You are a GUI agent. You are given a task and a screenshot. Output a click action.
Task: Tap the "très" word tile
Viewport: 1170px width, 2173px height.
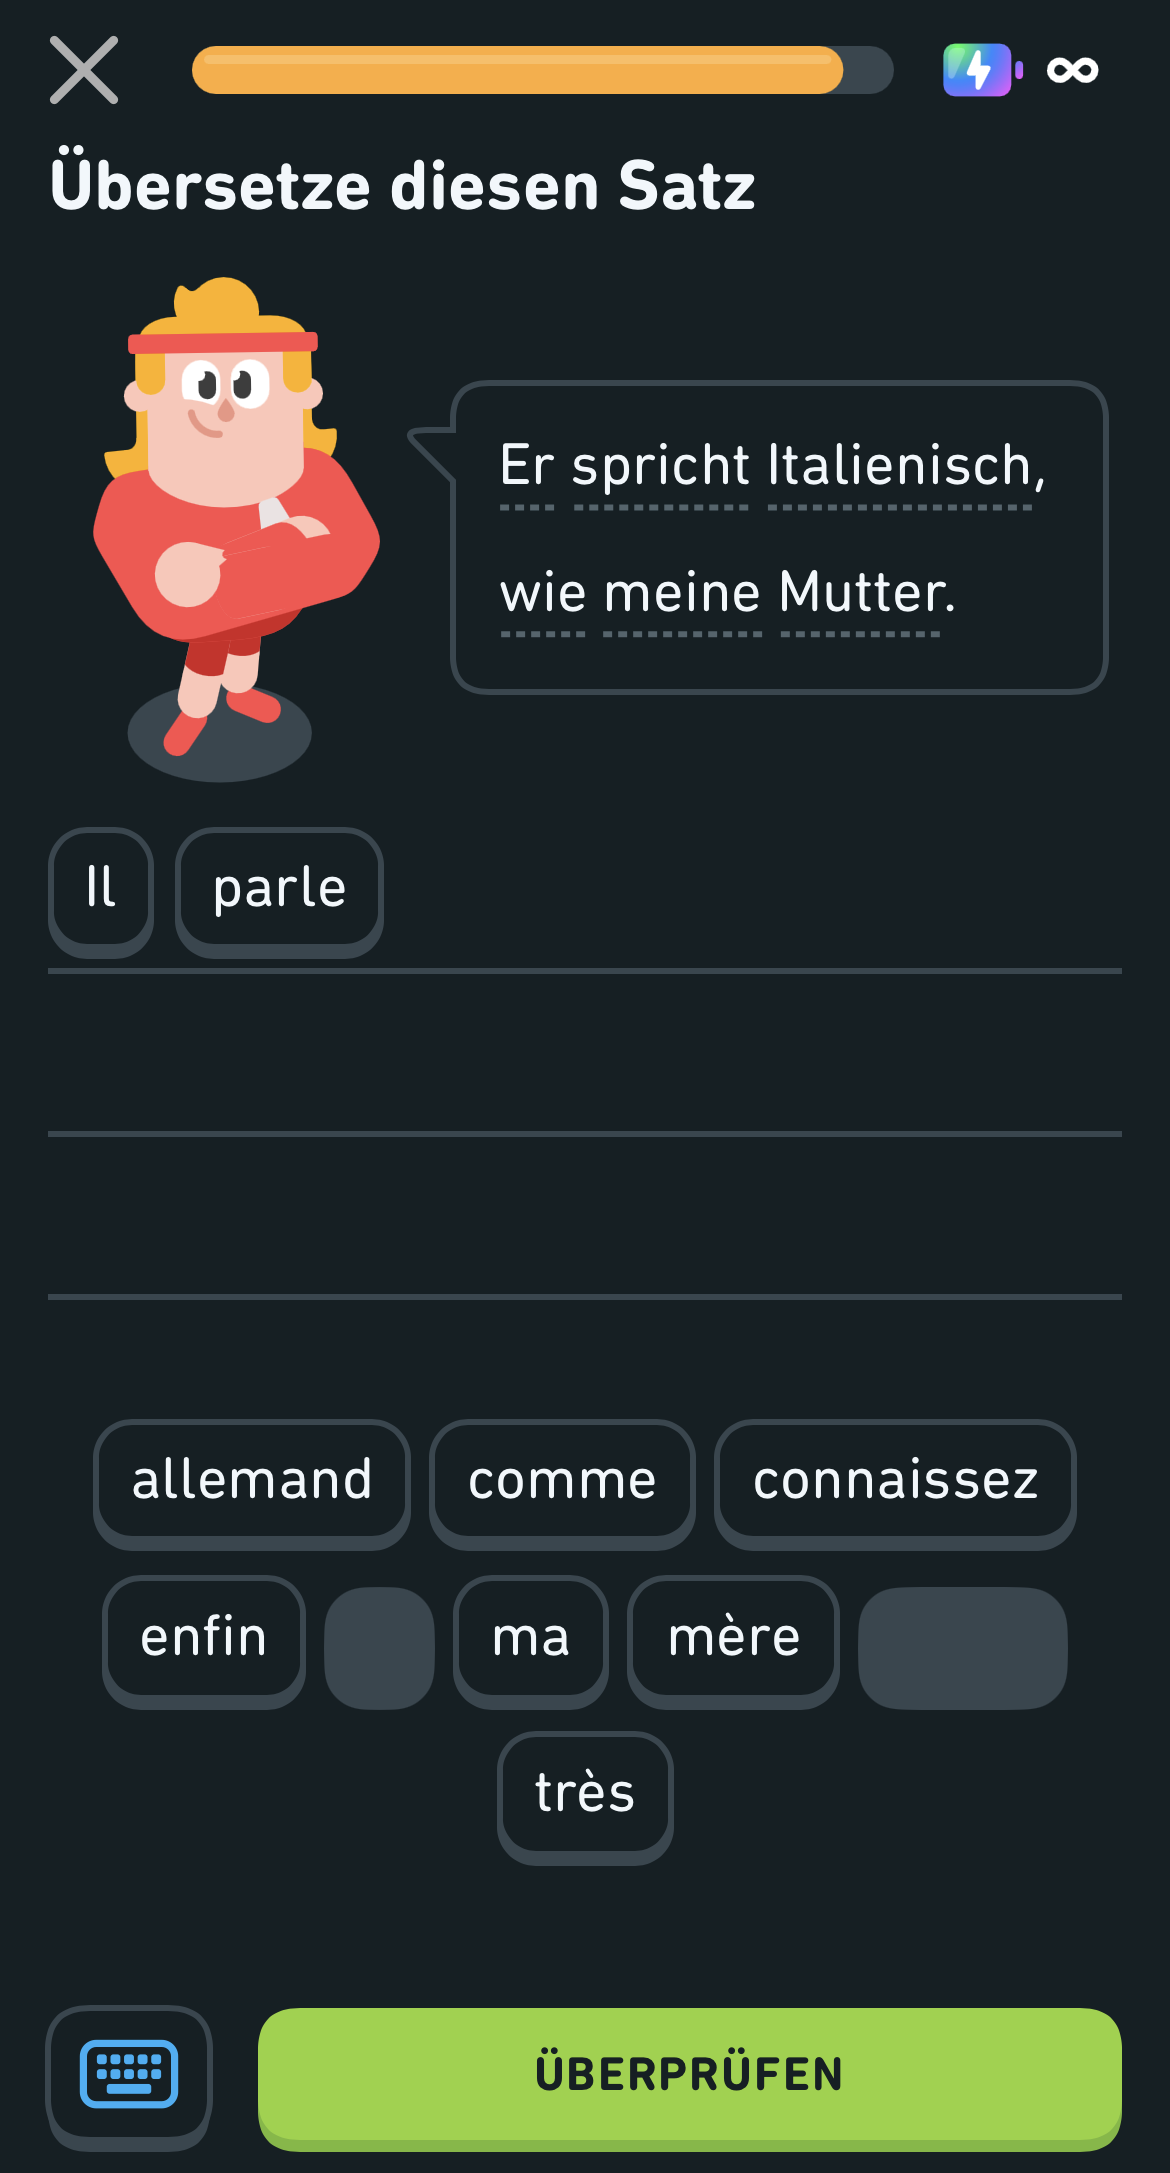pos(585,1793)
